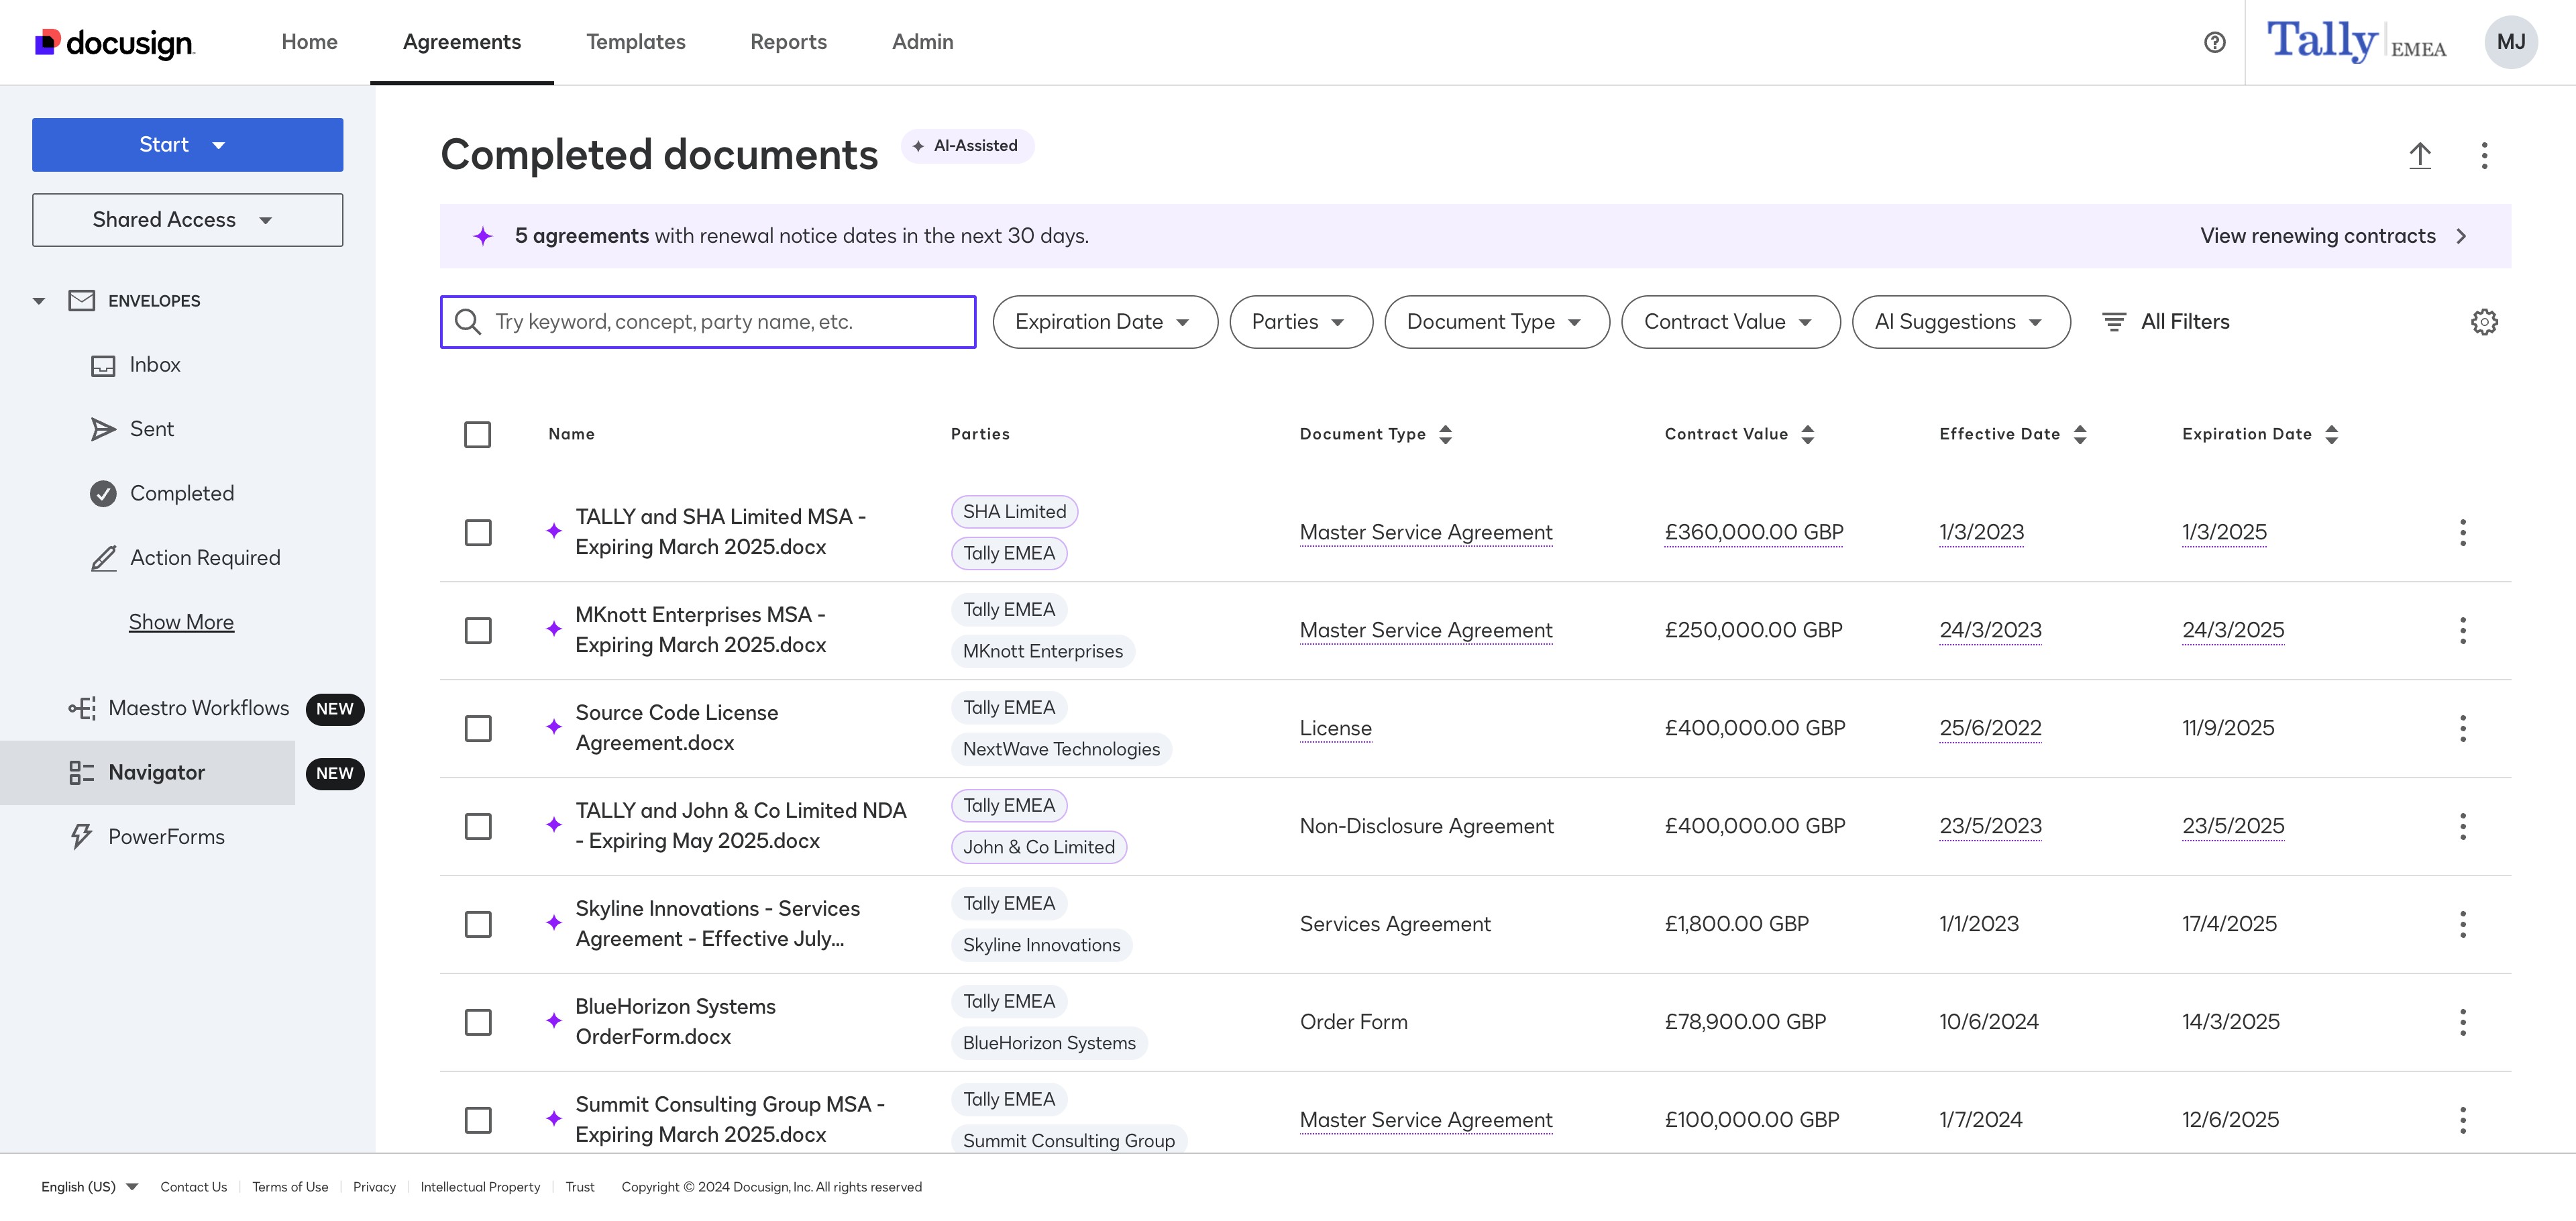
Task: Open the table settings gear icon
Action: pyautogui.click(x=2484, y=322)
